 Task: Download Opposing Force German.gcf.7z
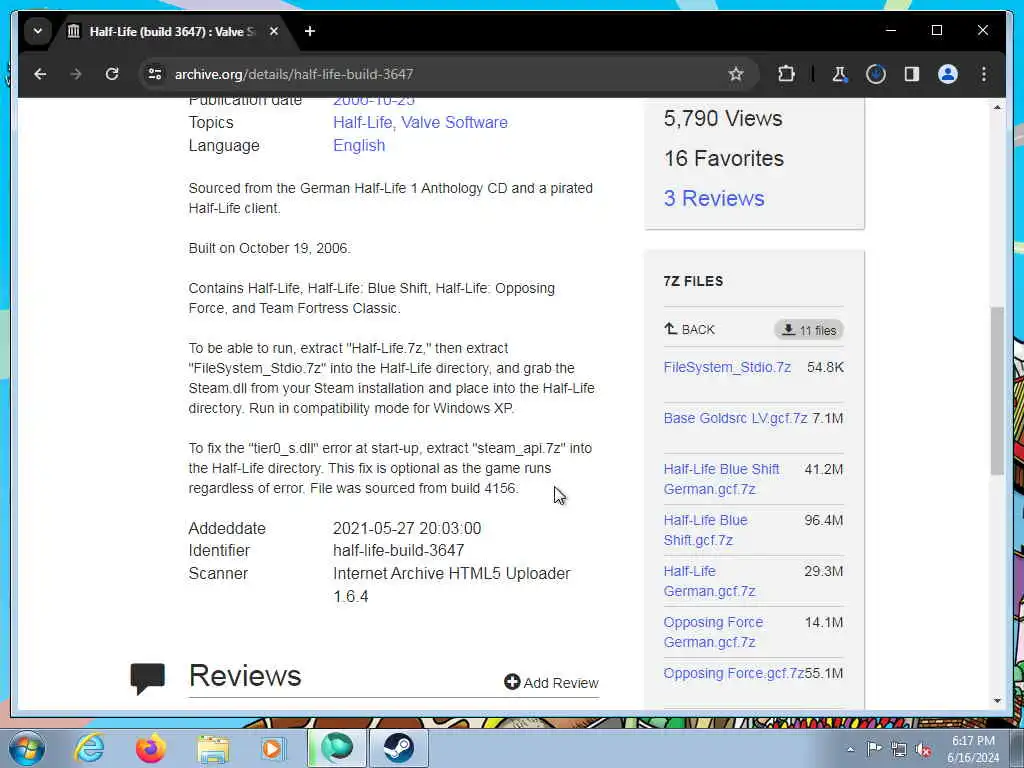[713, 632]
